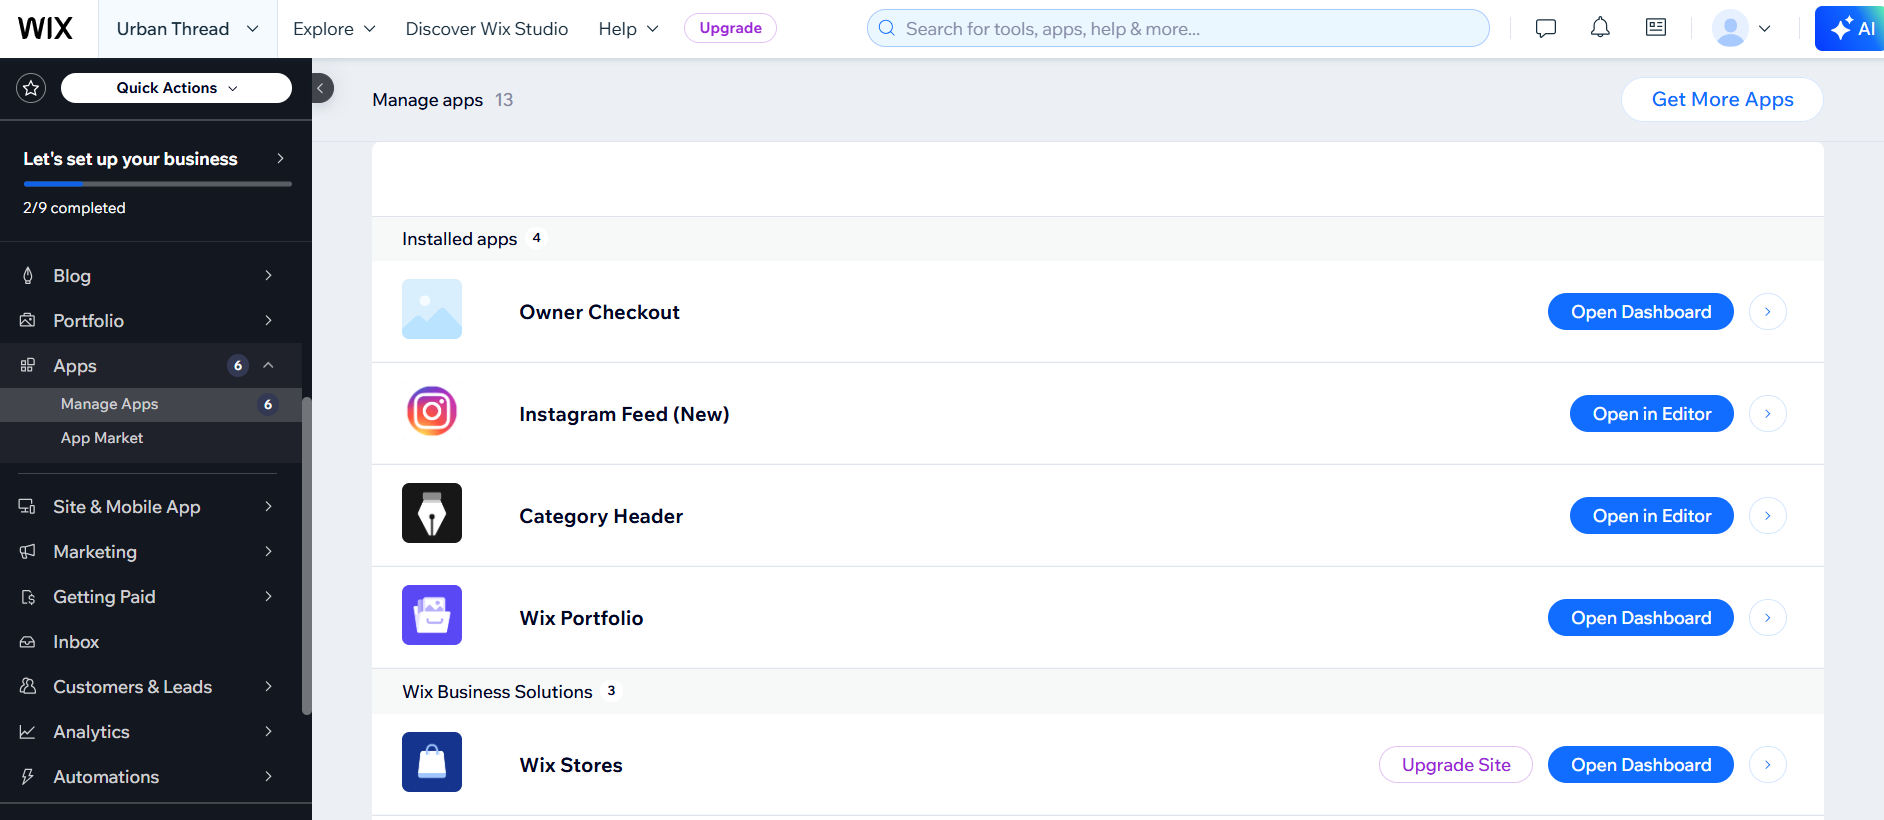Expand the Blog section chevron
The height and width of the screenshot is (820, 1884).
click(x=268, y=275)
